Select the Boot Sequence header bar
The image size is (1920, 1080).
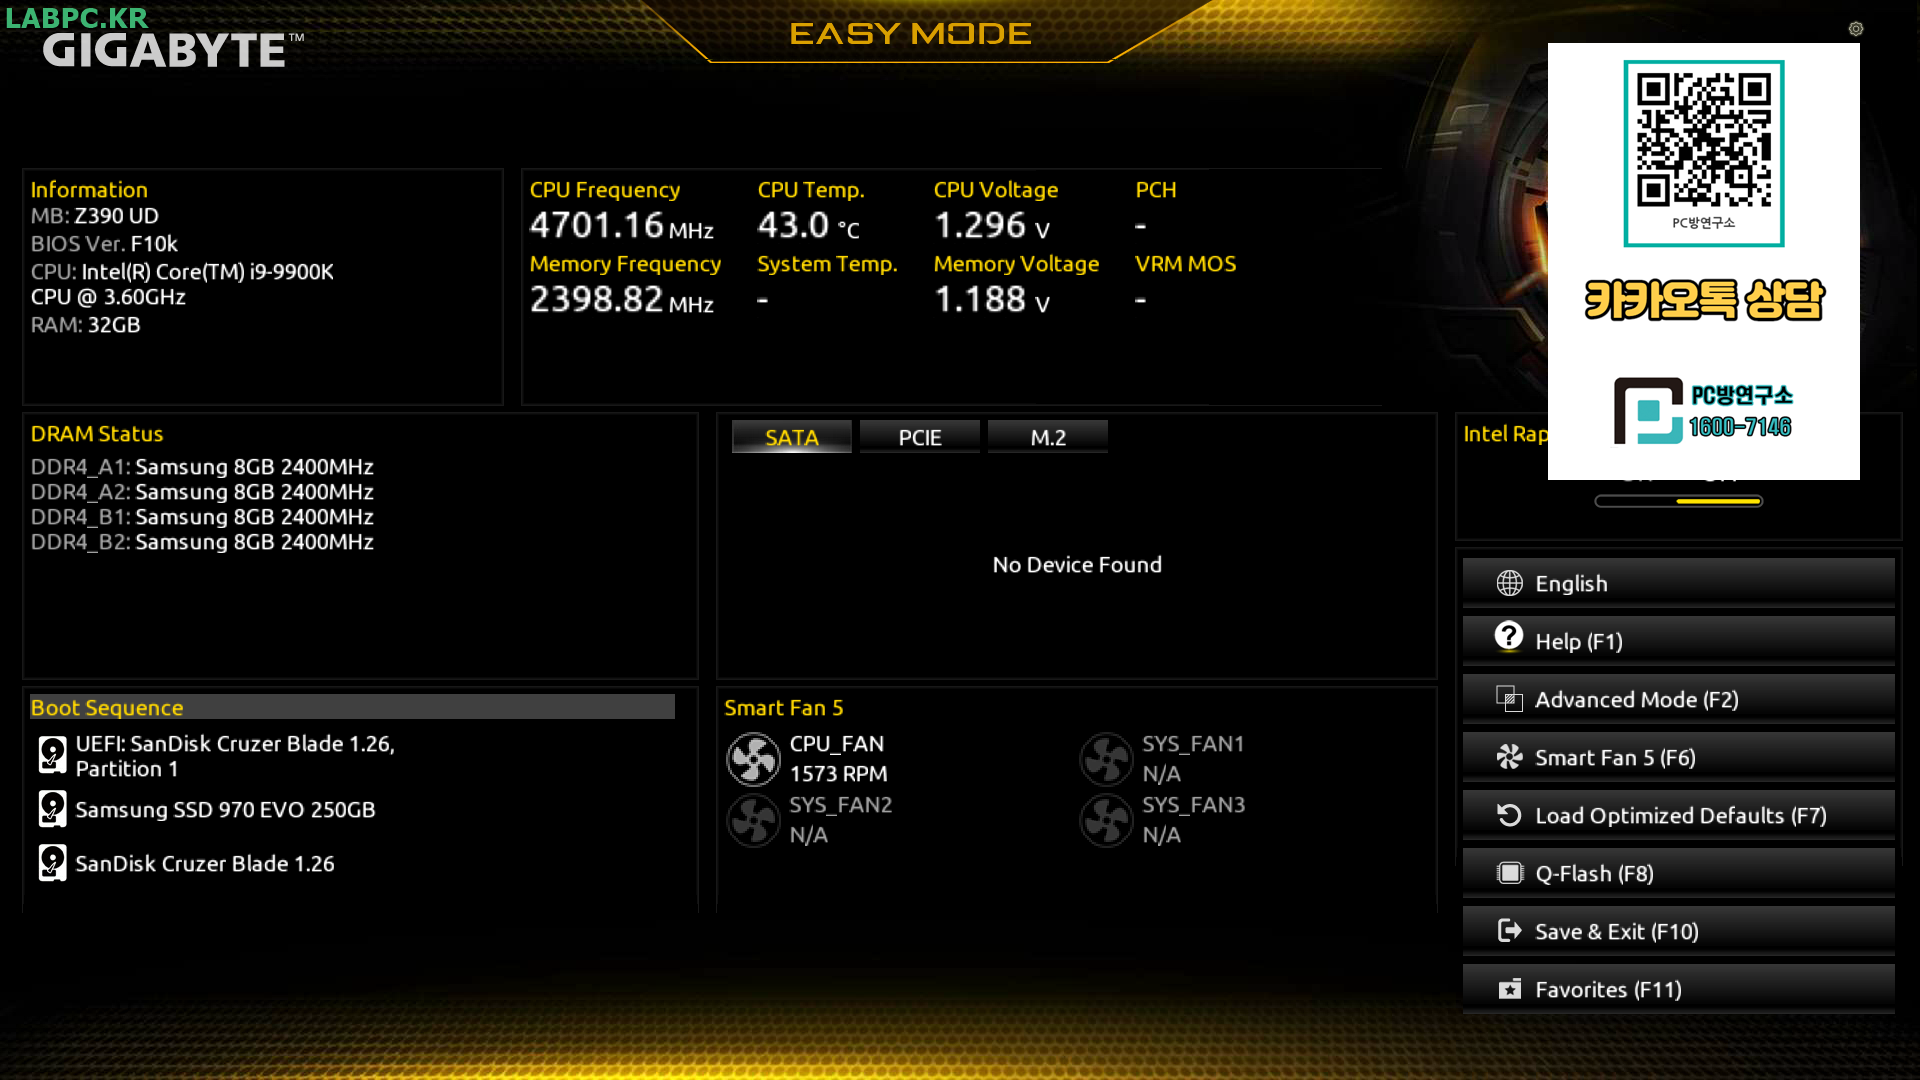(352, 707)
